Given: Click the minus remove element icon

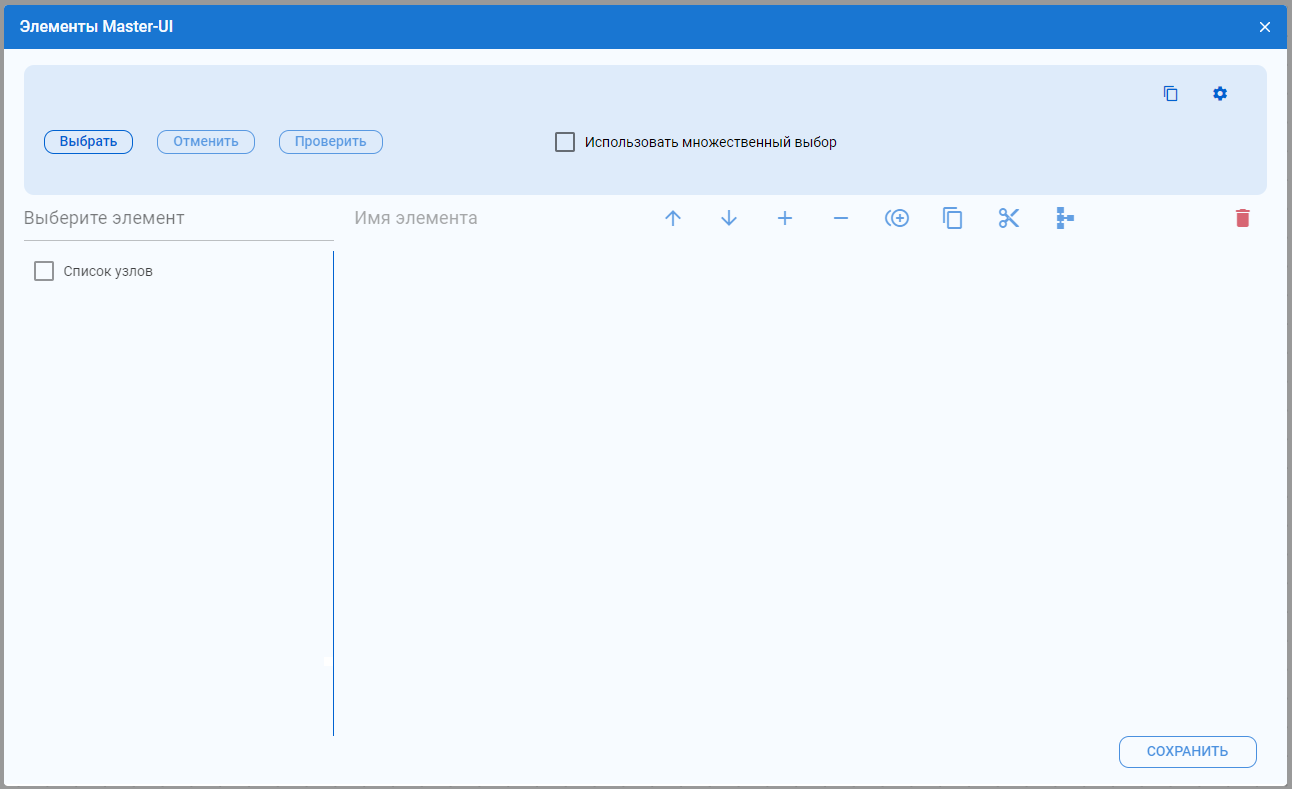Looking at the screenshot, I should (x=841, y=218).
